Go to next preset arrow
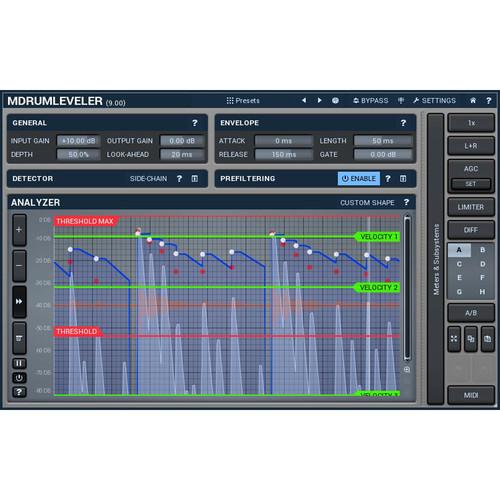This screenshot has width=500, height=500. [319, 100]
